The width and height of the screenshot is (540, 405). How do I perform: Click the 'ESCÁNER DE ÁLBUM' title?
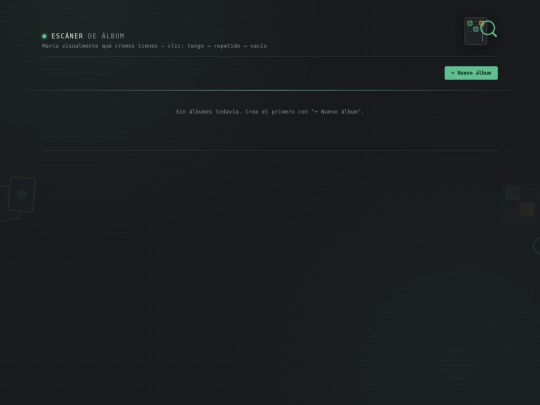[88, 36]
